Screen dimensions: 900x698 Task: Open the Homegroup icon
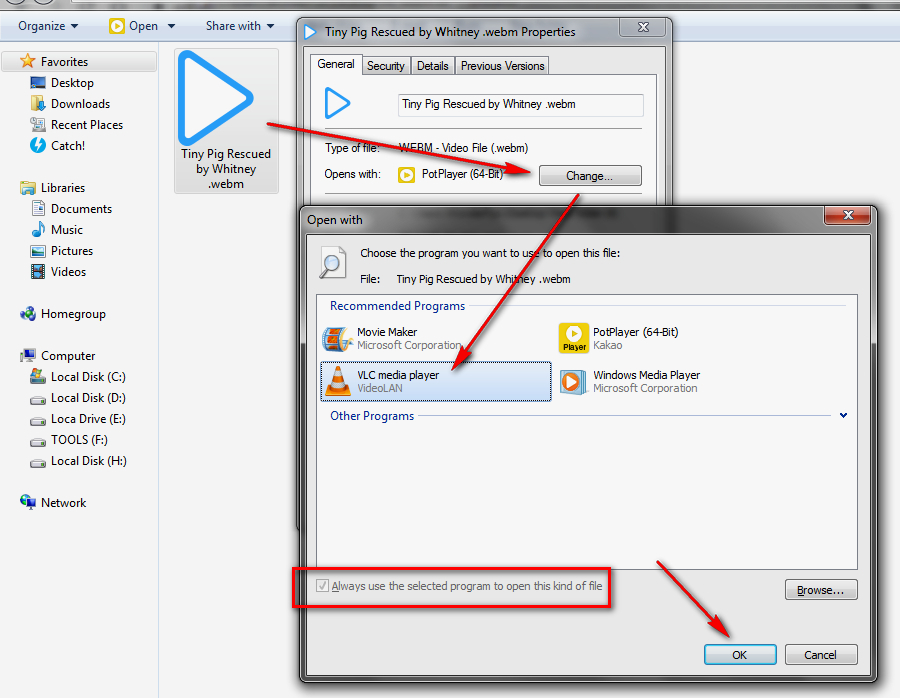28,313
